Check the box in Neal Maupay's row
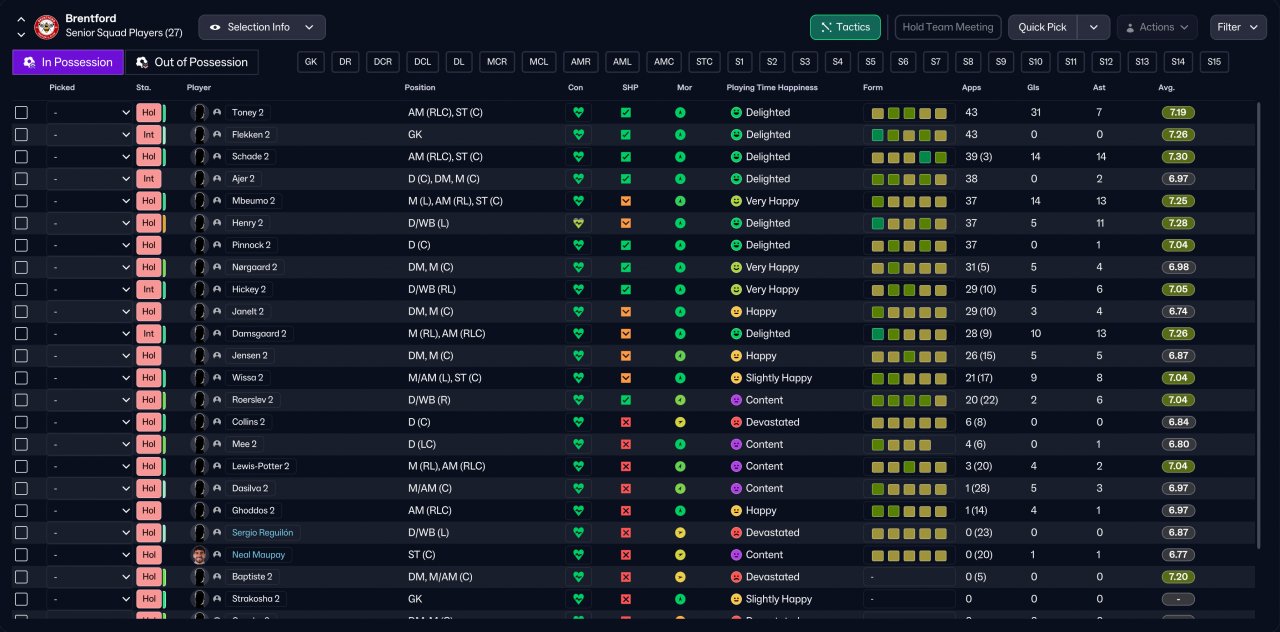The height and width of the screenshot is (632, 1280). point(21,555)
